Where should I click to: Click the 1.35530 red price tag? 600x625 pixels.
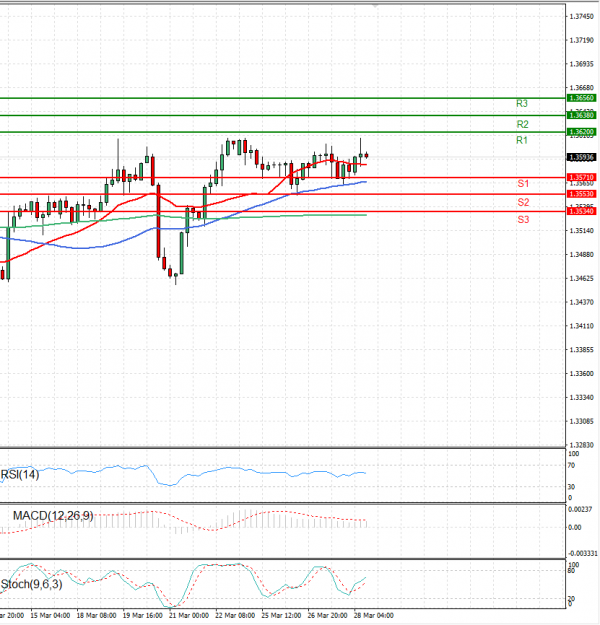coord(582,194)
